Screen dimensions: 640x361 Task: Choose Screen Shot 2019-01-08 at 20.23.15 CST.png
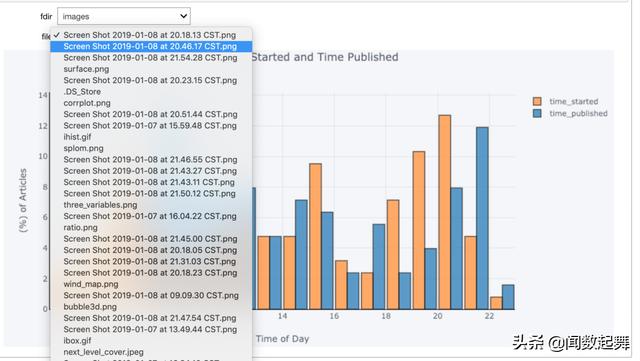click(151, 80)
